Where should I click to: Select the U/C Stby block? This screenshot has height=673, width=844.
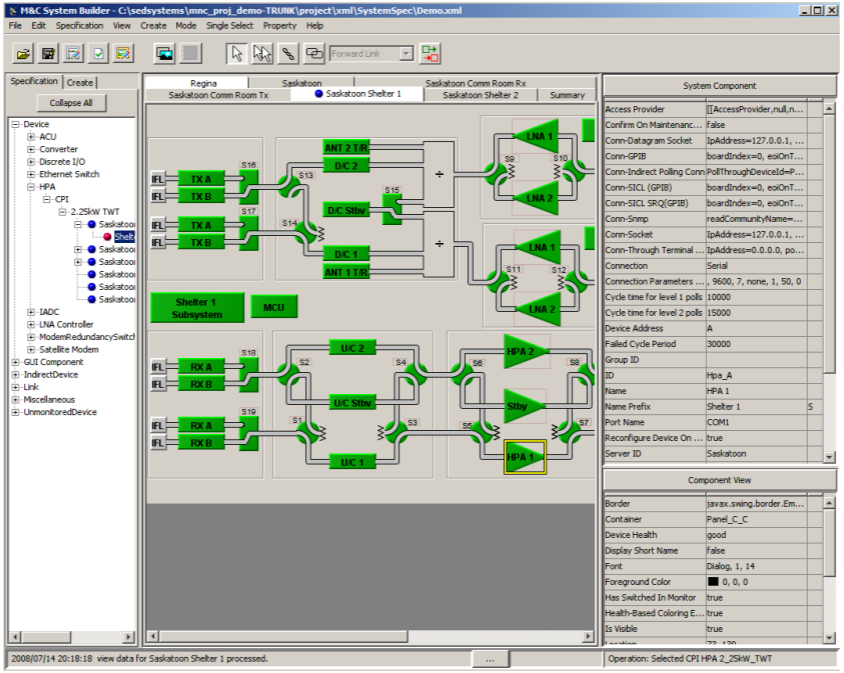tap(352, 403)
